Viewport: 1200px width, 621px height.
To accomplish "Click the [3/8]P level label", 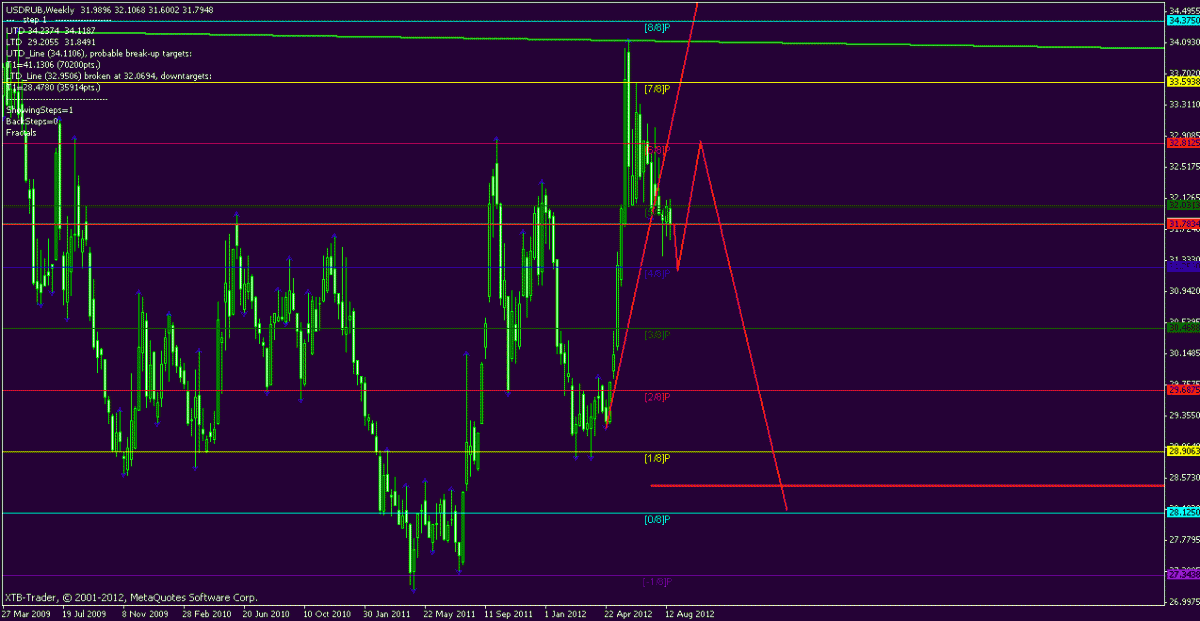I will pos(656,334).
